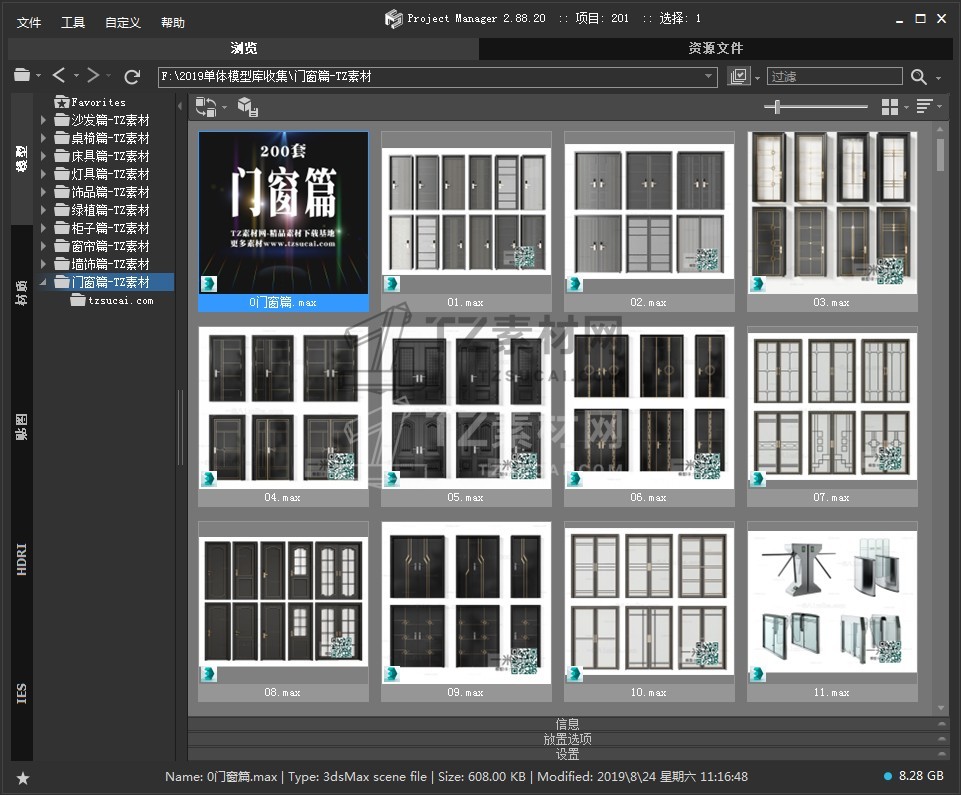Screen dimensions: 961x795
Task: Switch to the 资源文件 tab
Action: [715, 48]
